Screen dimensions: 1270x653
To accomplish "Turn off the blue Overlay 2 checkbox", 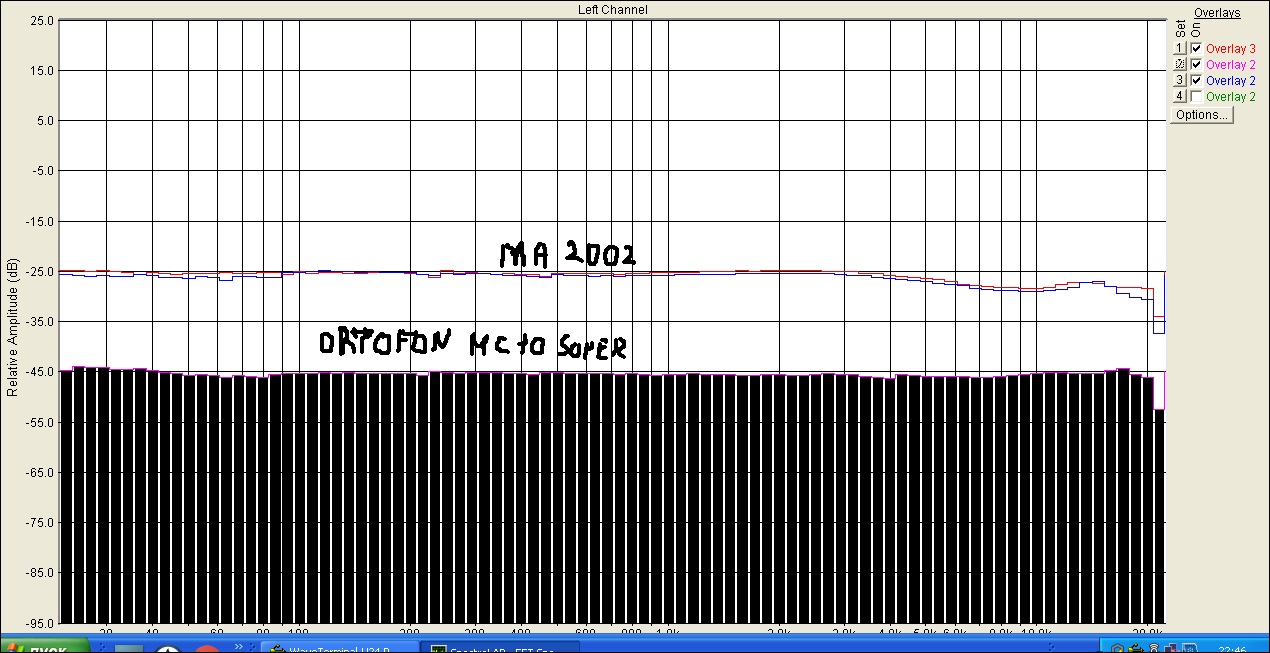I will pos(1196,80).
